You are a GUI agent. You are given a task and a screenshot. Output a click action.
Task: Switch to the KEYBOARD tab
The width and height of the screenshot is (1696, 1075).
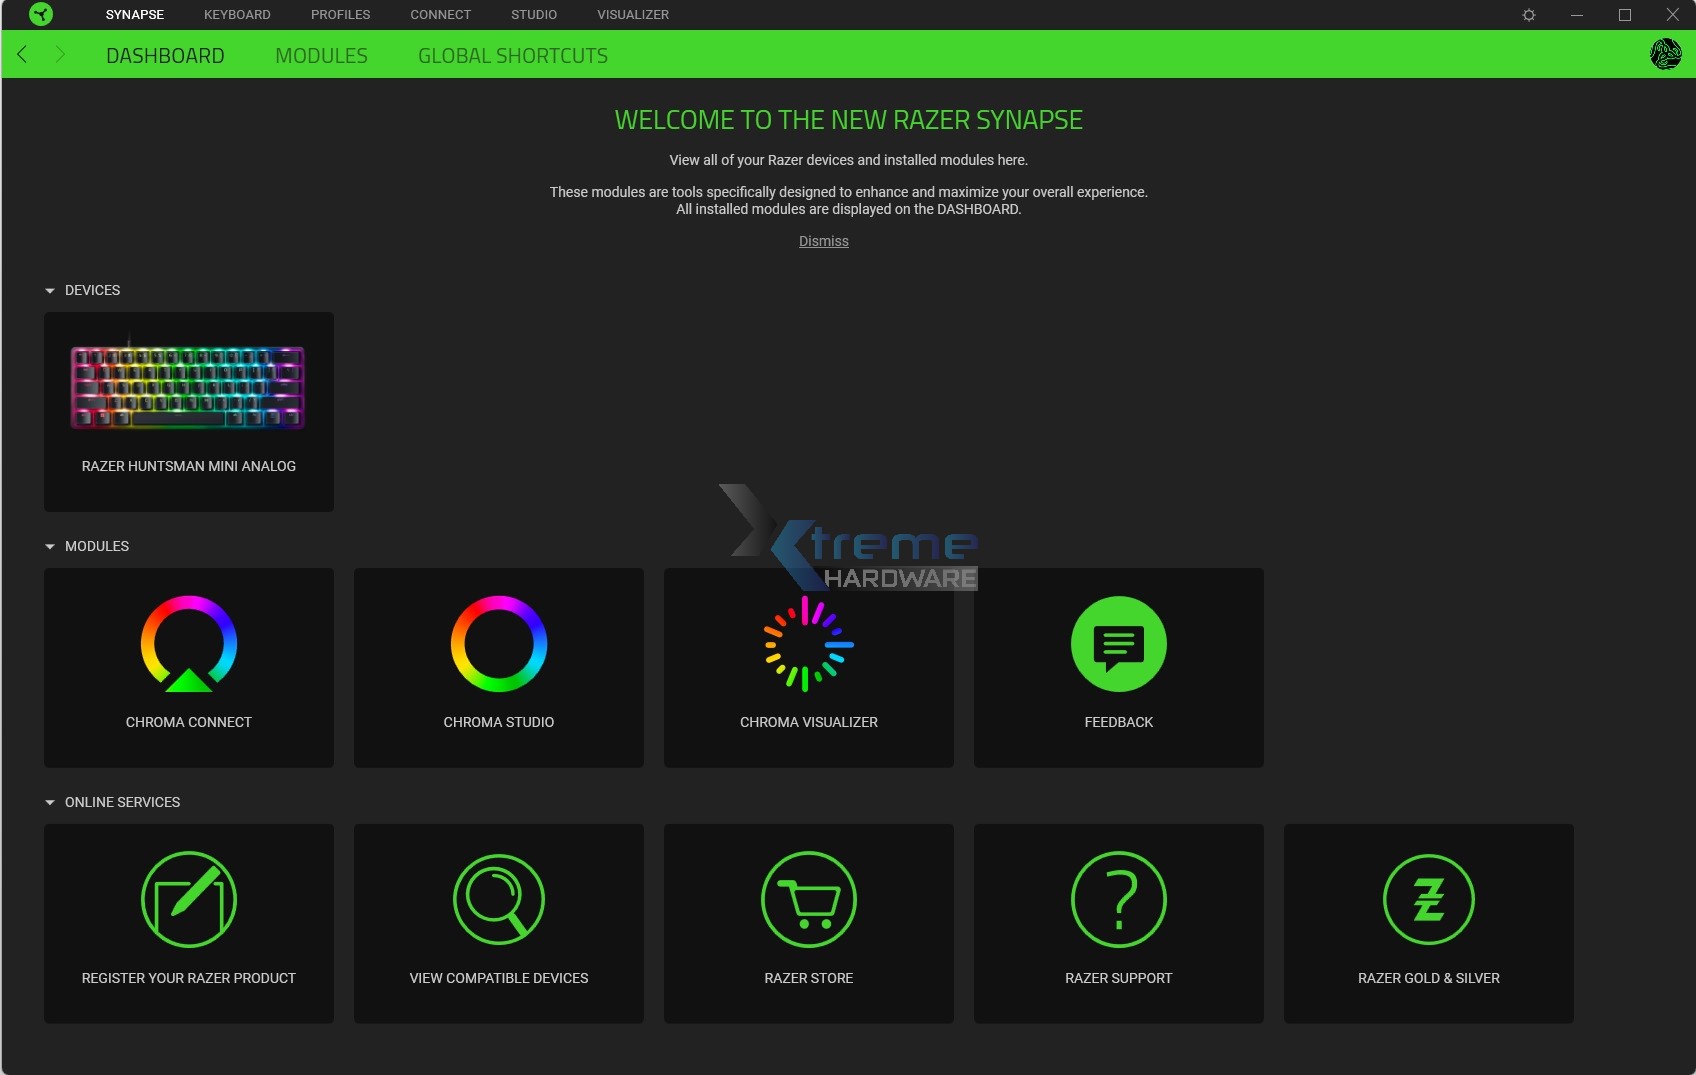tap(236, 14)
